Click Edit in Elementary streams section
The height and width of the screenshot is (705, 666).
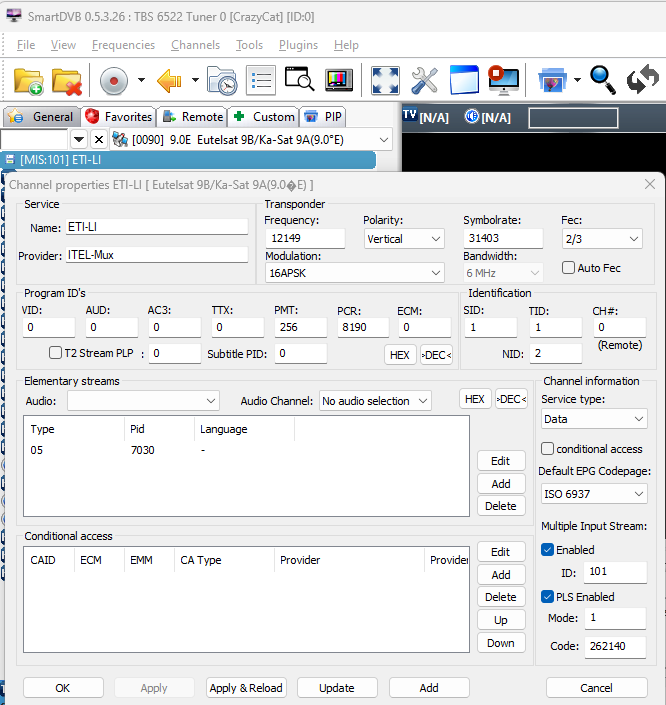[x=501, y=461]
